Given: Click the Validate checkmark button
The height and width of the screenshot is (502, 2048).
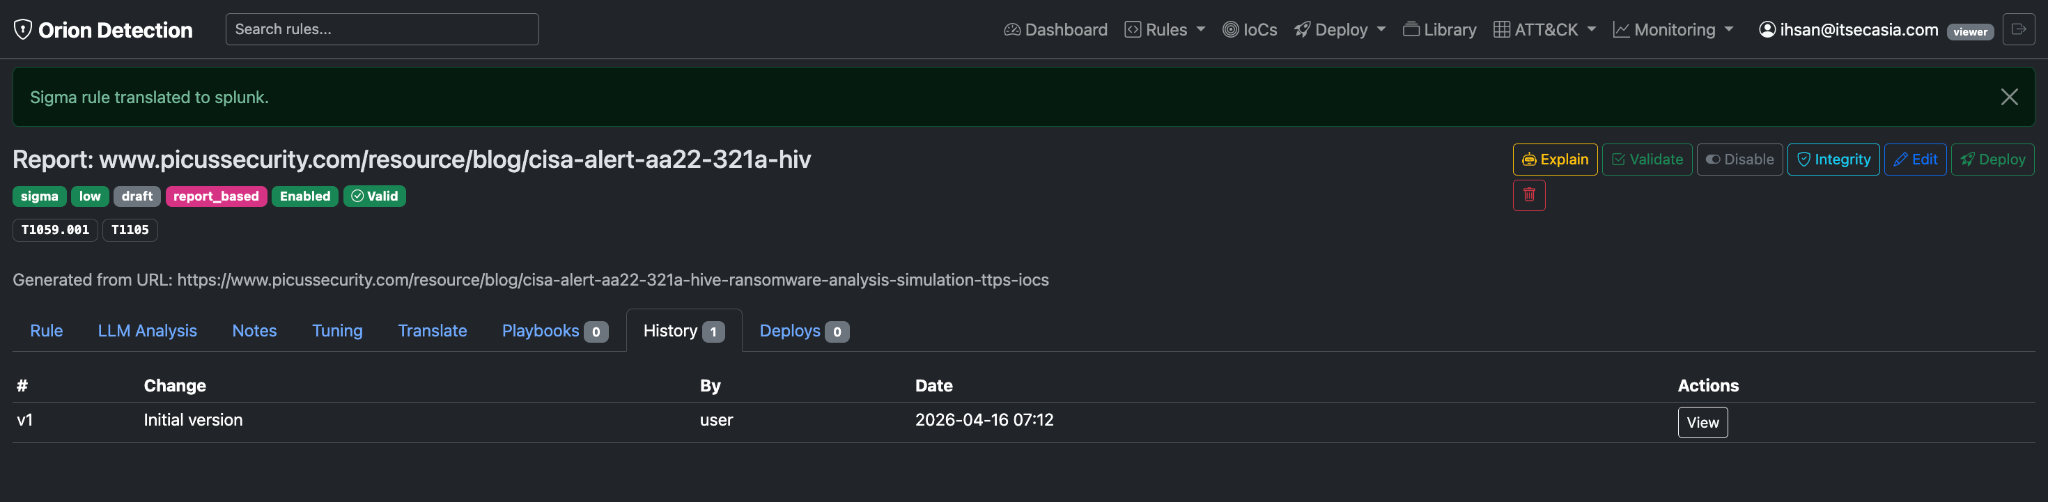Looking at the screenshot, I should tap(1647, 159).
